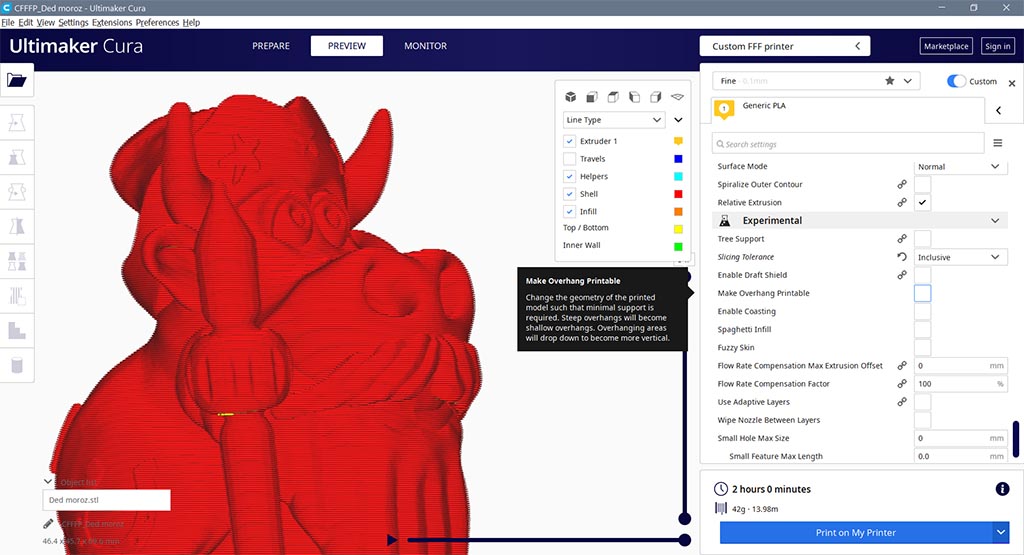Viewport: 1024px width, 555px height.
Task: Open the Marketplace button
Action: click(x=945, y=46)
